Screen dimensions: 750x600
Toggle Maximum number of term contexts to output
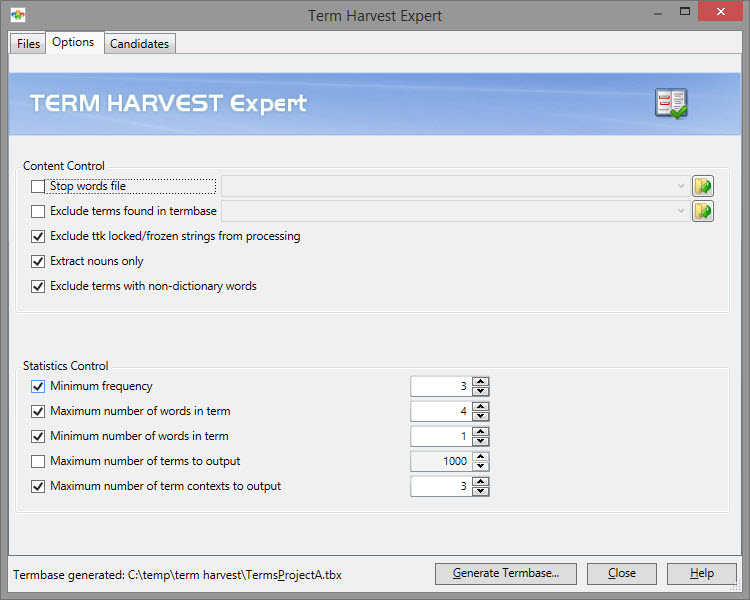point(38,486)
